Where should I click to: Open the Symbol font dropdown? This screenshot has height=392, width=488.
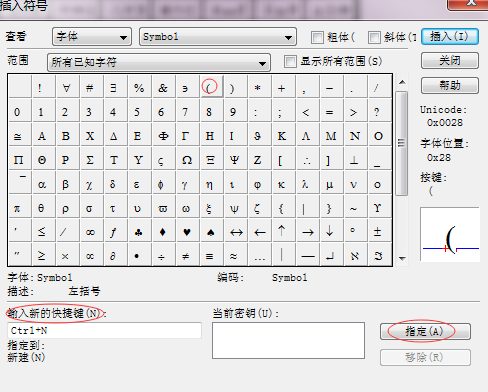(x=218, y=37)
